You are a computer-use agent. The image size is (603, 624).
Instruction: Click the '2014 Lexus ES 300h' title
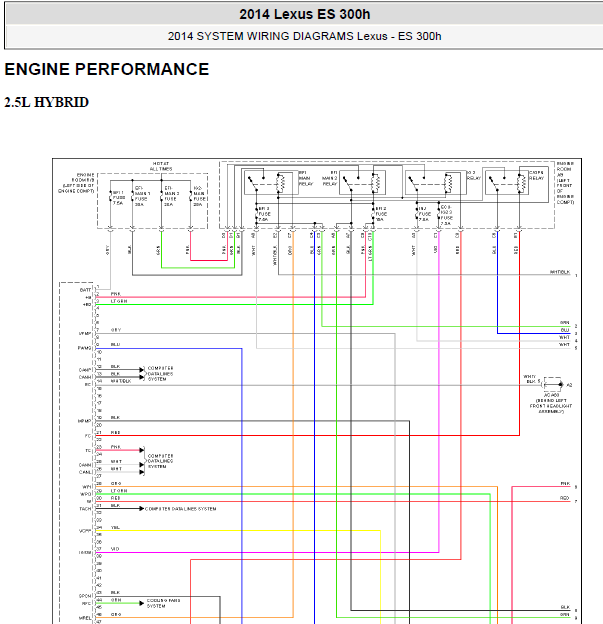(304, 14)
